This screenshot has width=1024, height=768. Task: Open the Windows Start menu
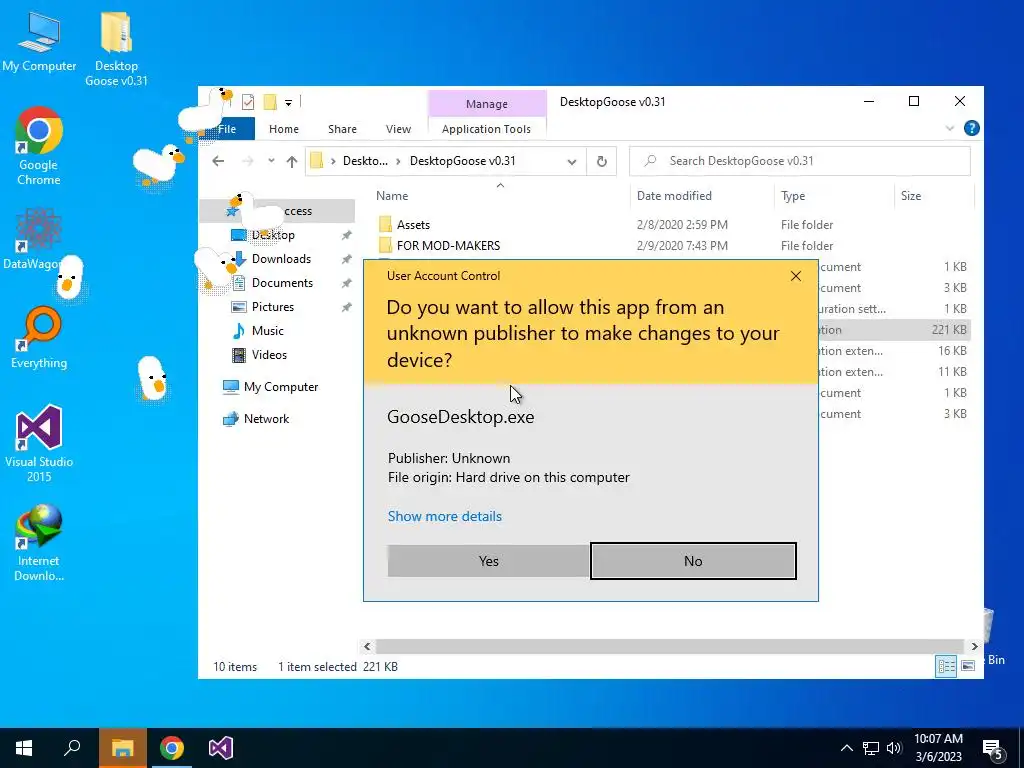tap(24, 748)
